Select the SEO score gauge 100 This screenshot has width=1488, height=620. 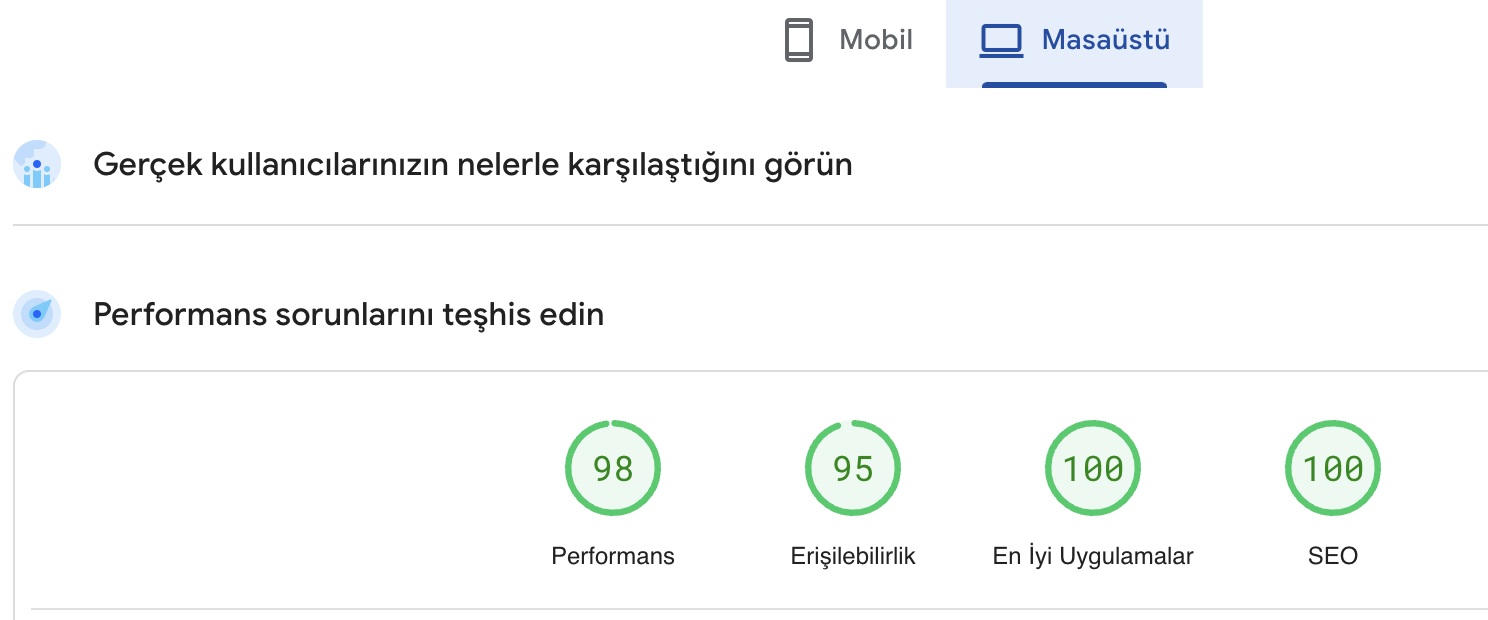pyautogui.click(x=1333, y=468)
